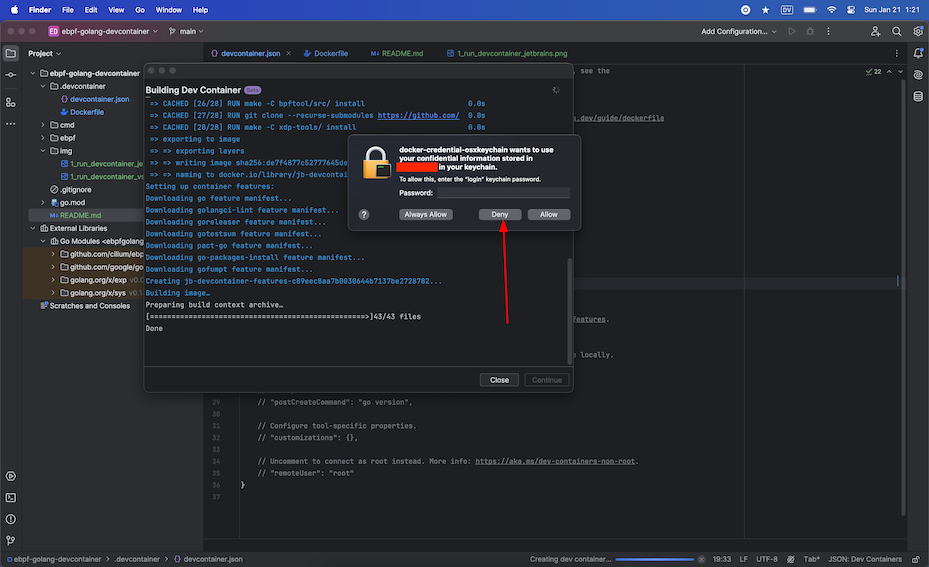
Task: Switch to the 1_run_devcontainer_jetbrains.png tab
Action: [x=507, y=53]
